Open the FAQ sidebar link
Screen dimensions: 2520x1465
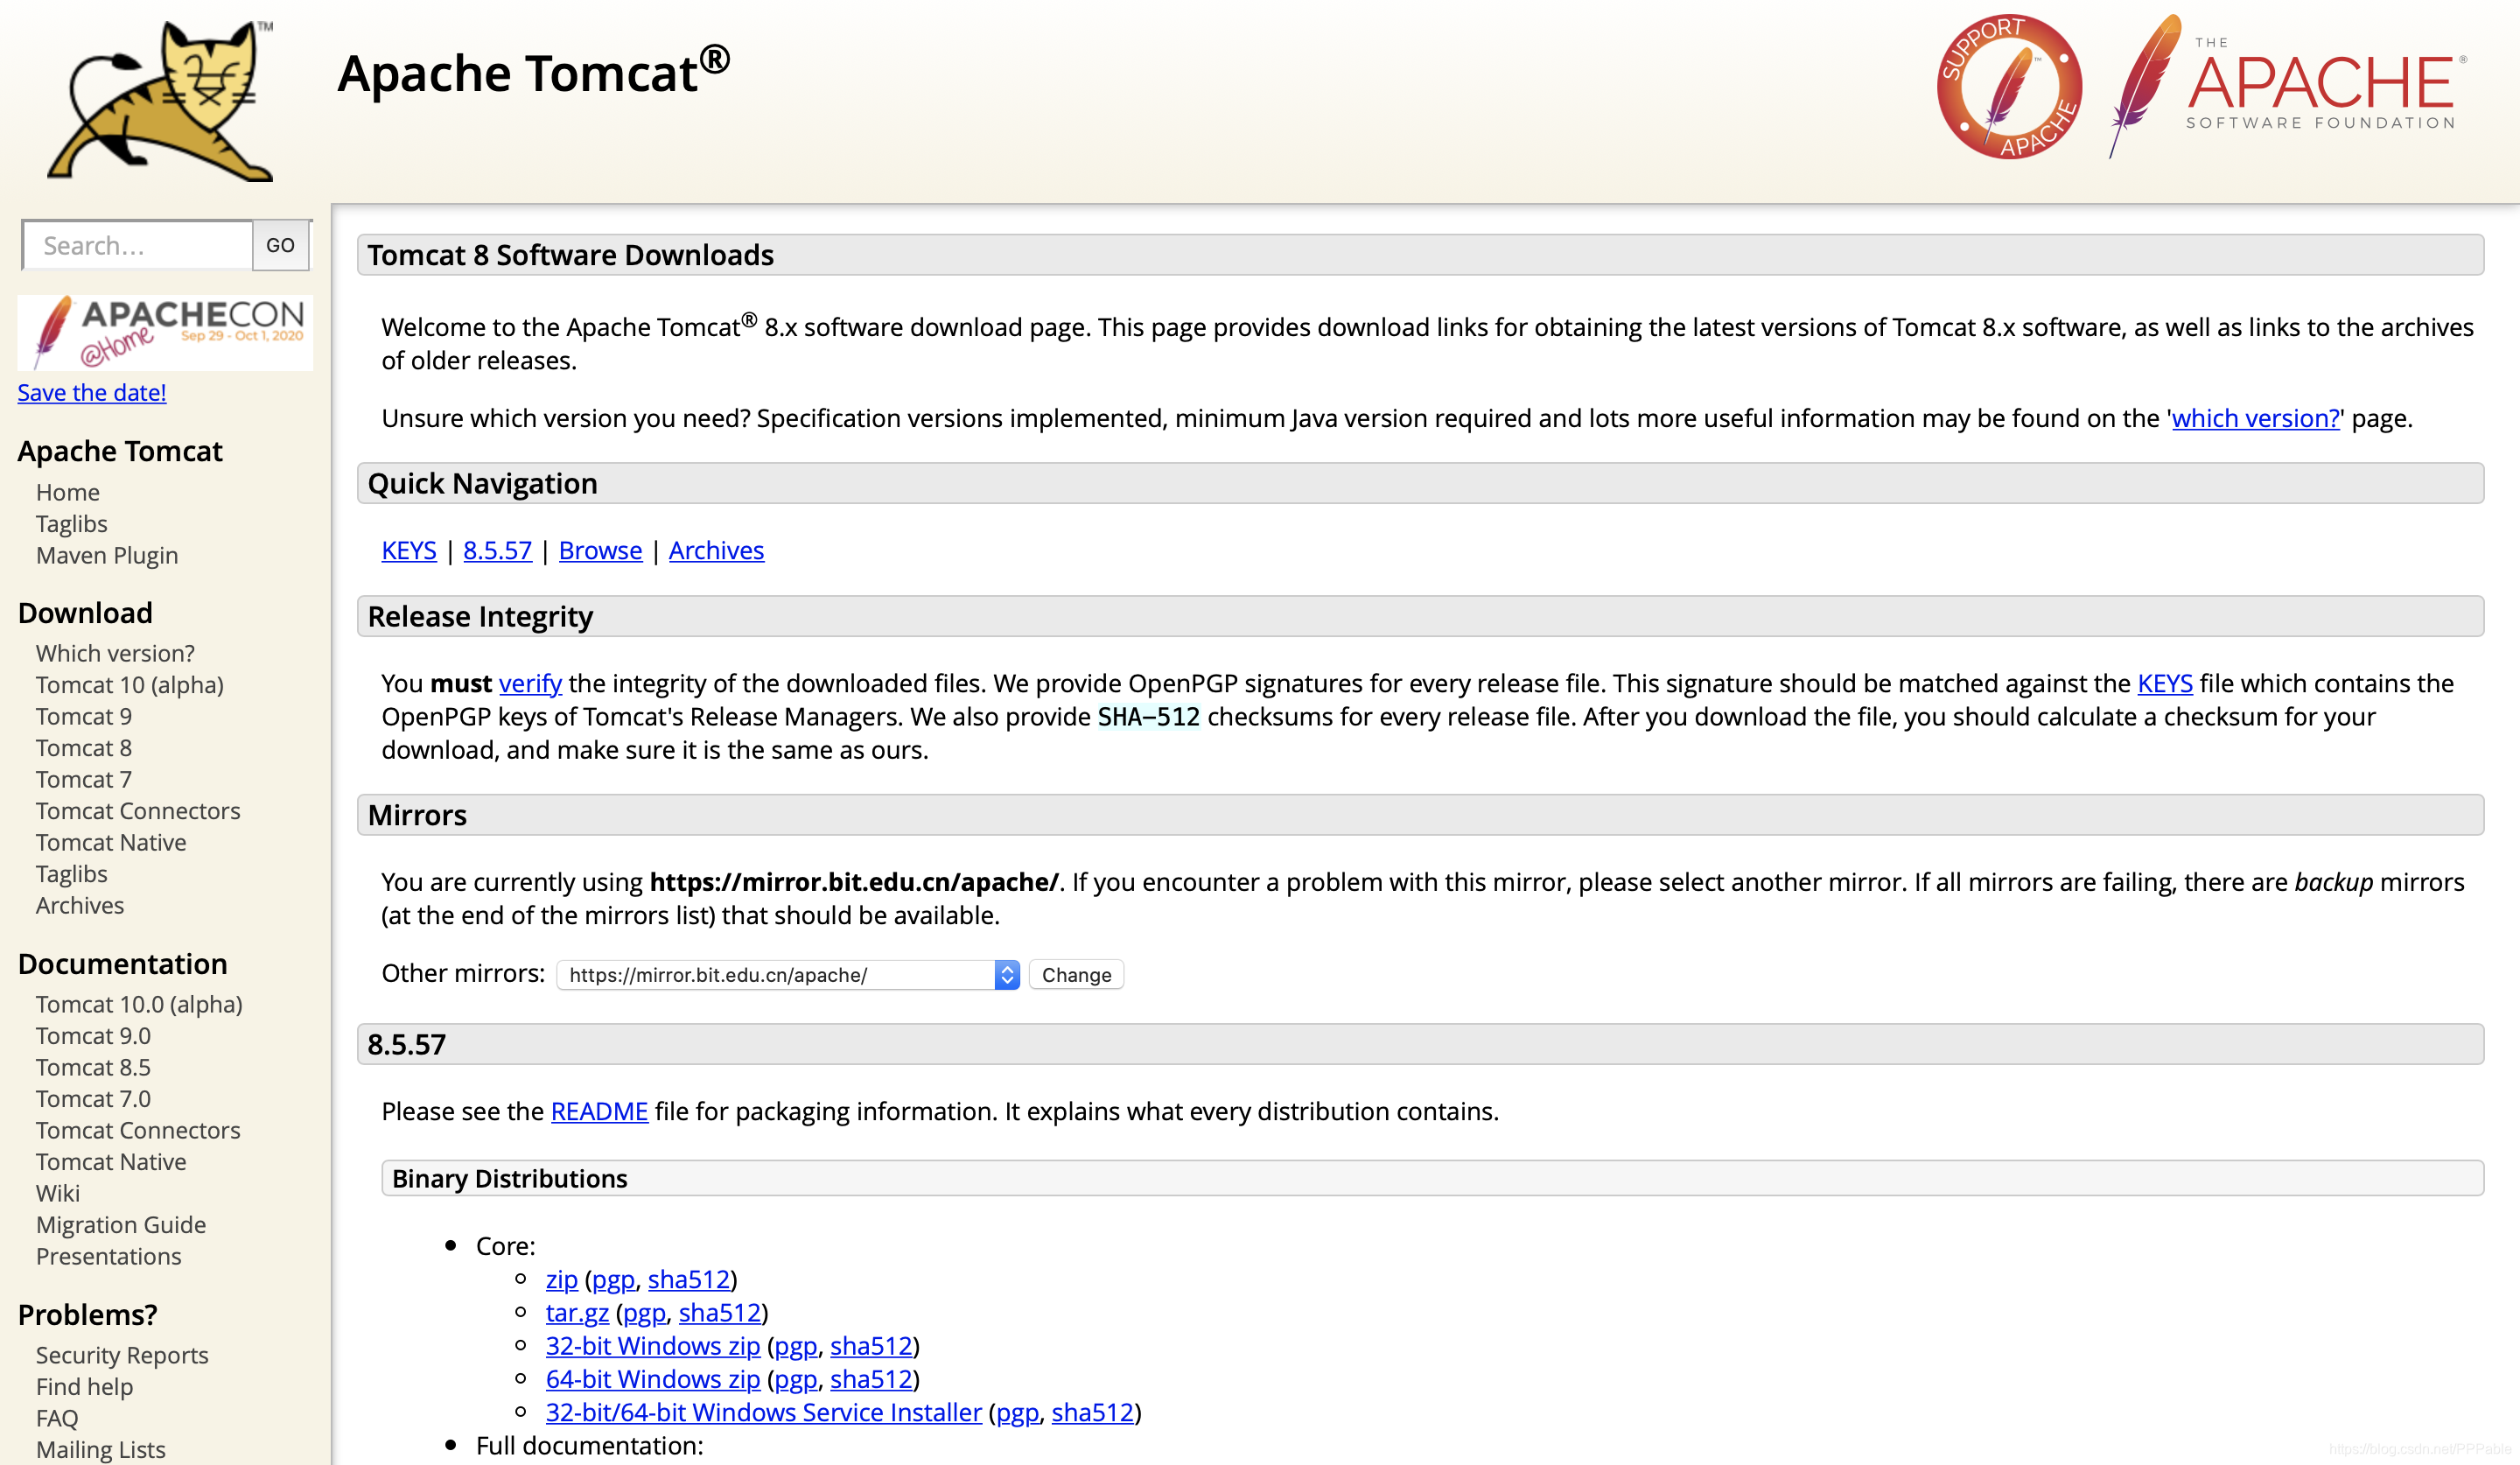click(57, 1418)
